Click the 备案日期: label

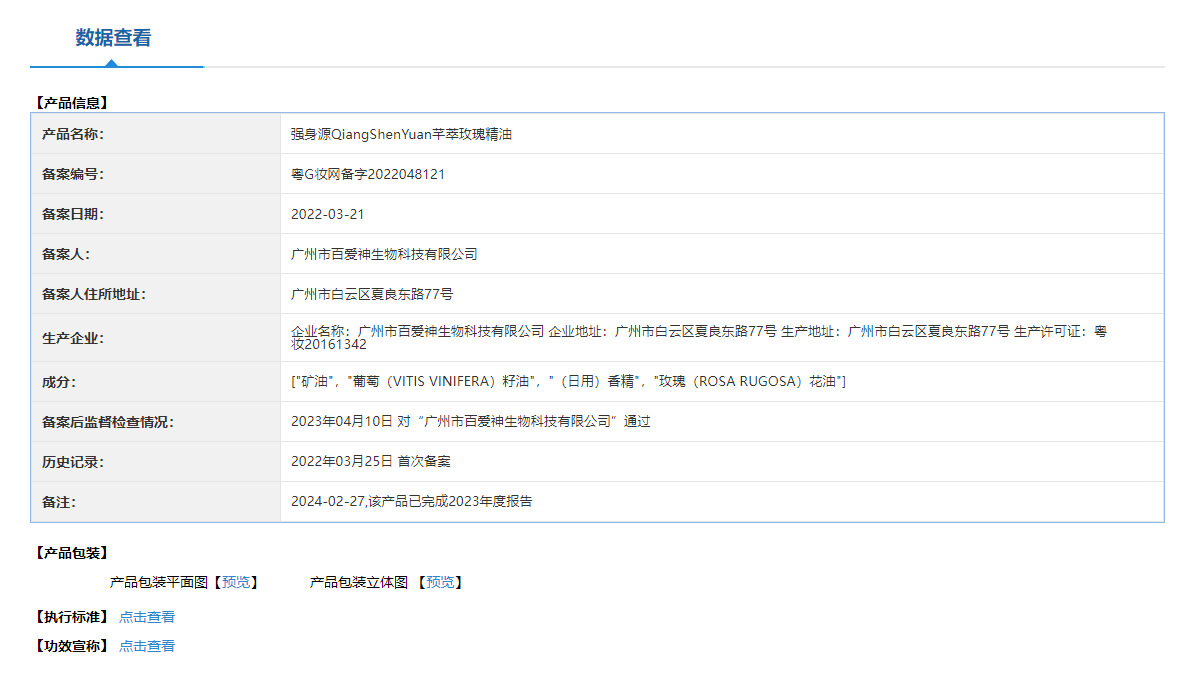[x=73, y=215]
